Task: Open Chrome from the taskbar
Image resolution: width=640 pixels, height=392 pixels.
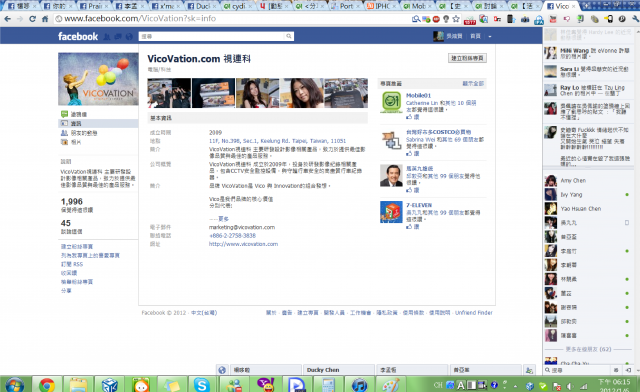Action: (47, 385)
